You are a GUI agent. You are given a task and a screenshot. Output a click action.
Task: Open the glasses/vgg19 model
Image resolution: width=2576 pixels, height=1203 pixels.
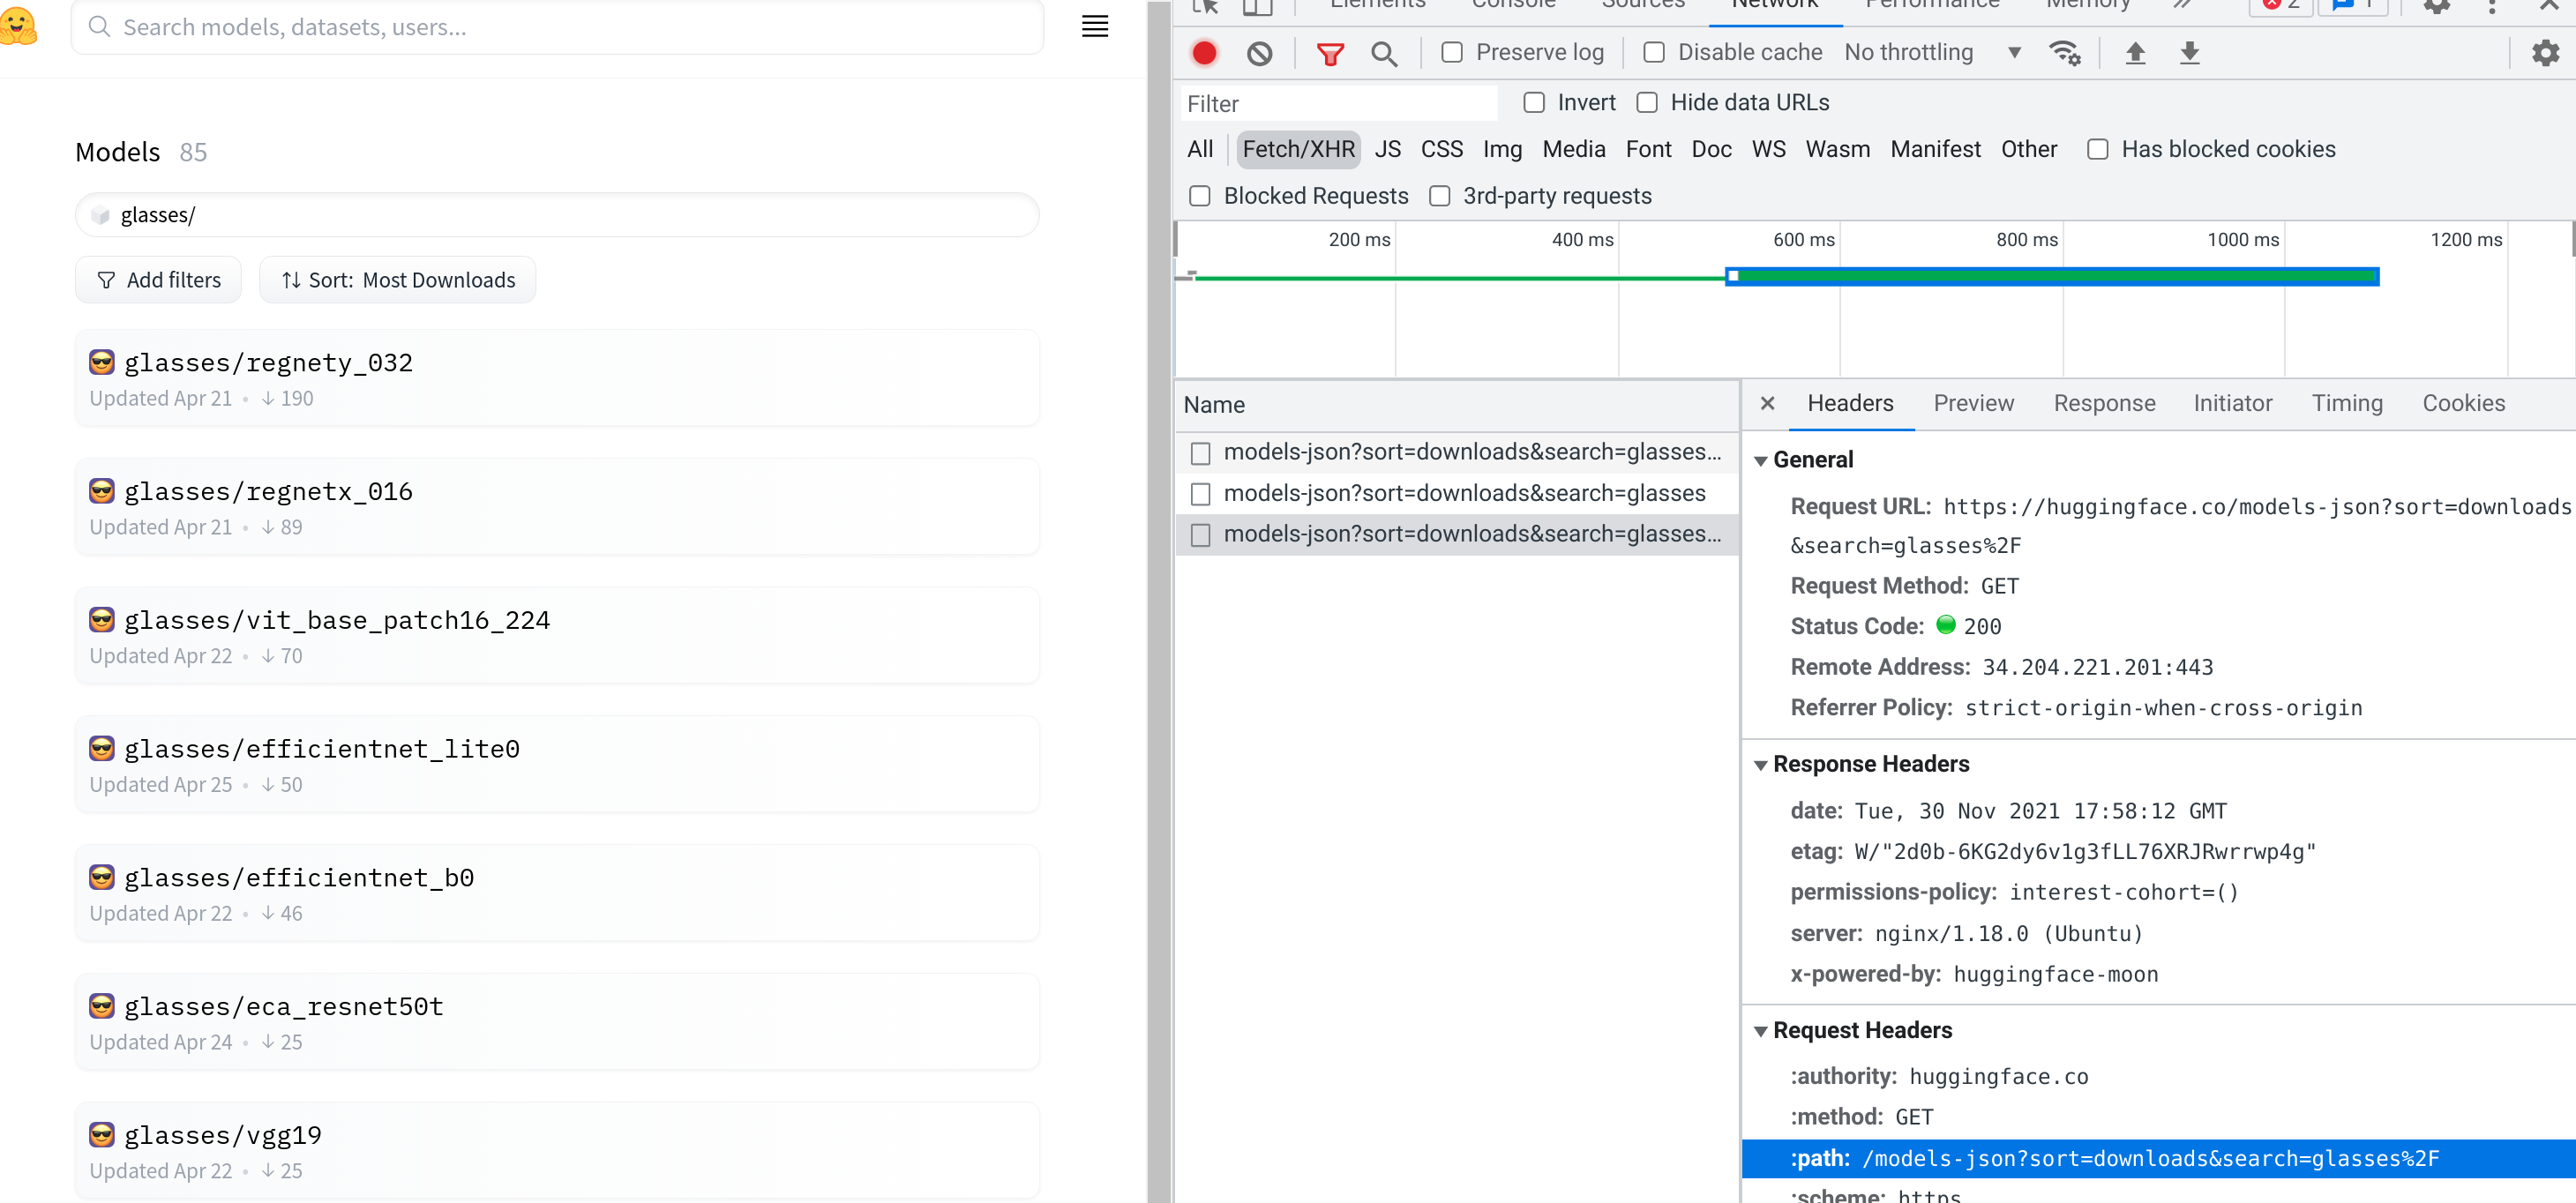tap(222, 1134)
